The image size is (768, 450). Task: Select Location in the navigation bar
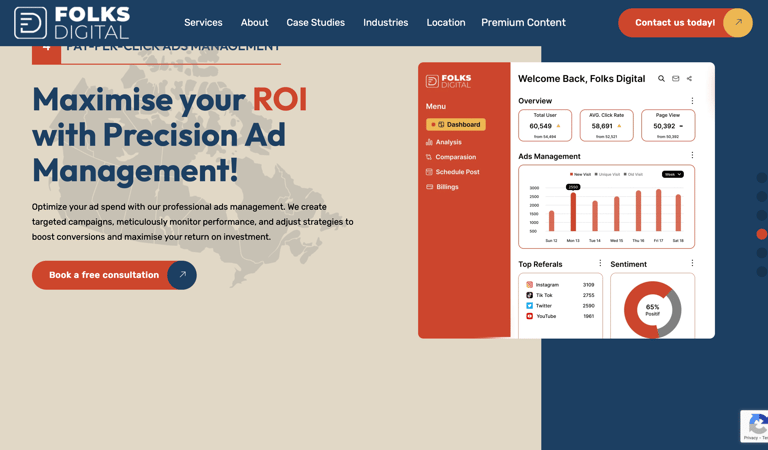(x=446, y=23)
